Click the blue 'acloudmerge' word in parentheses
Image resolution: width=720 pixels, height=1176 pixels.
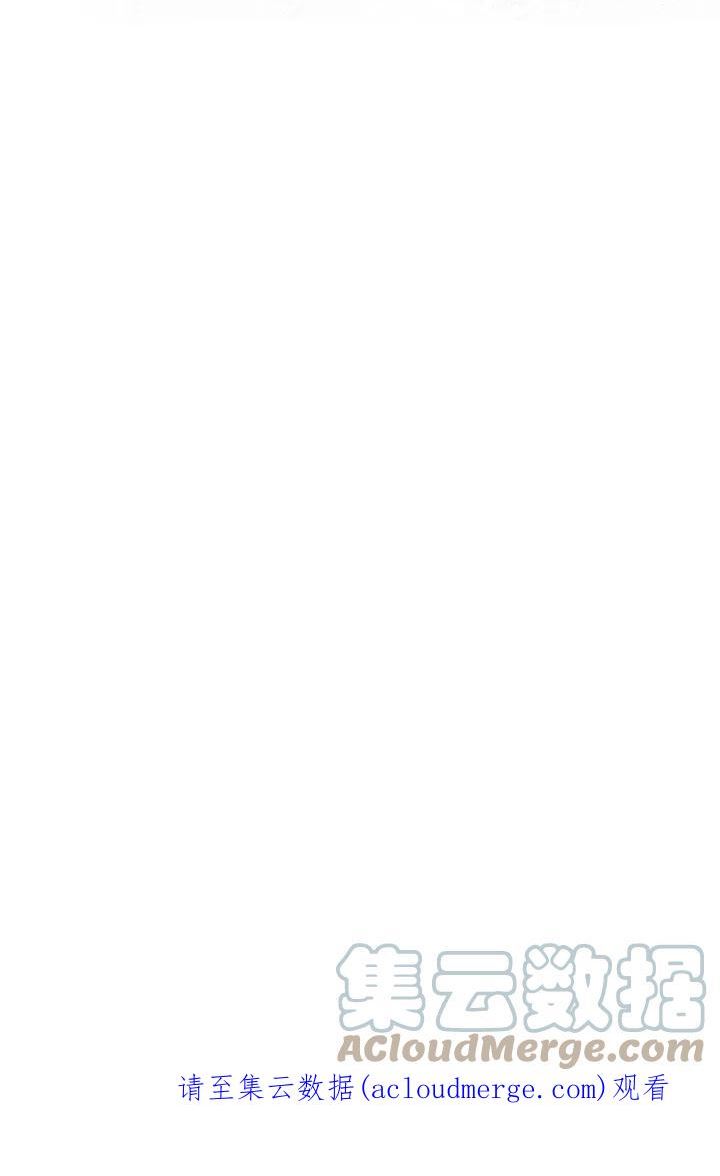[x=456, y=1088]
